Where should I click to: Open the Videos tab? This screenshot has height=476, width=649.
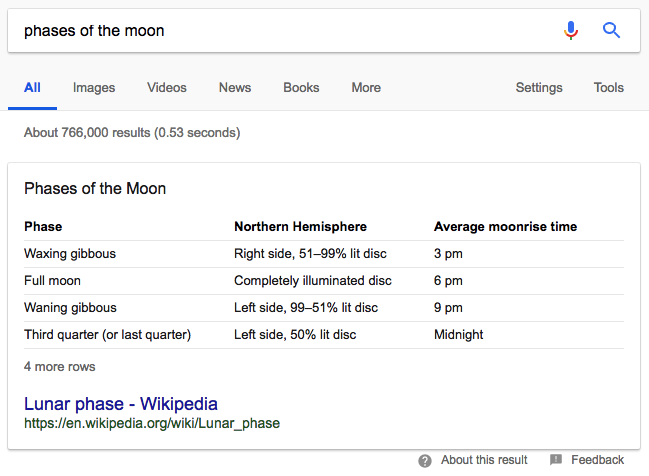(x=167, y=88)
